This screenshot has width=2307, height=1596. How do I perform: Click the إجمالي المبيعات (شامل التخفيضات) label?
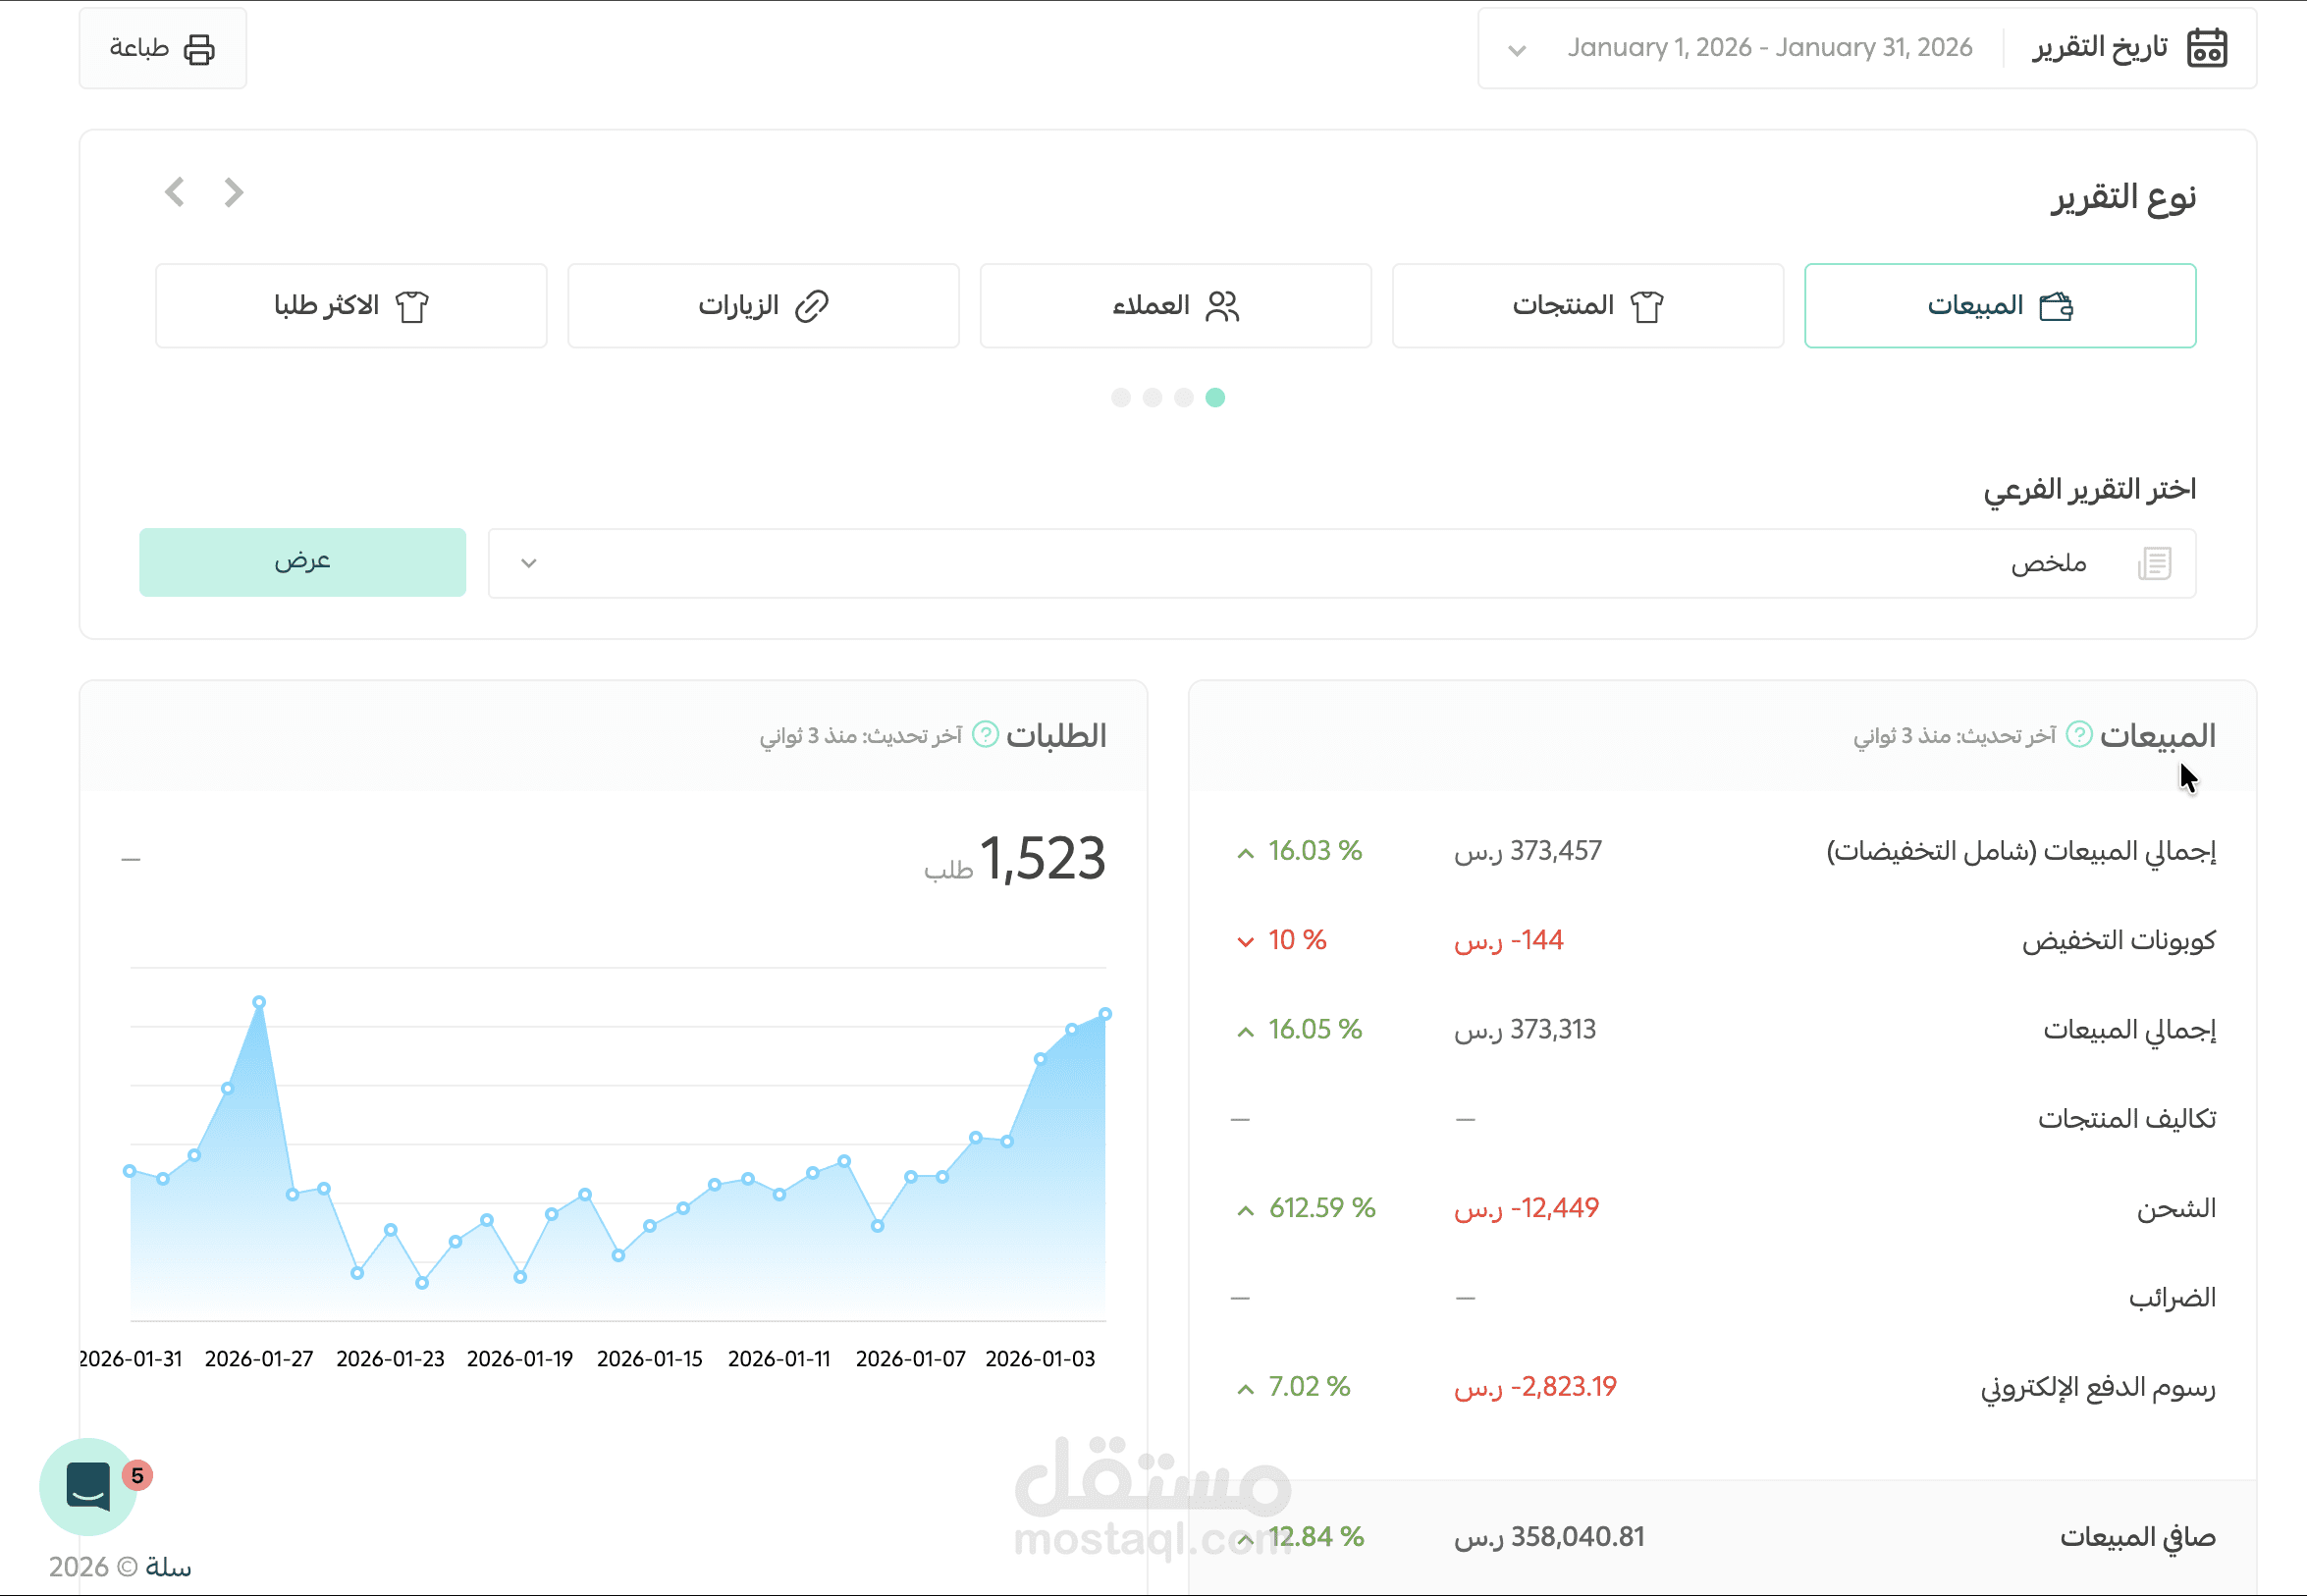pyautogui.click(x=2021, y=852)
